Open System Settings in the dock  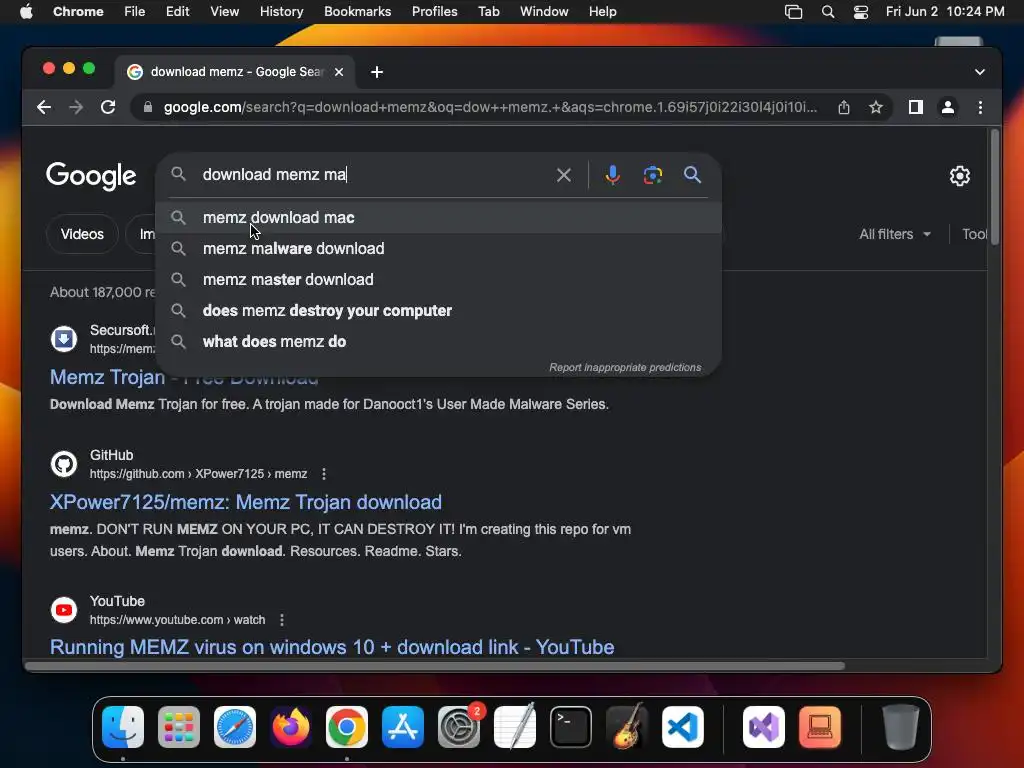point(459,727)
